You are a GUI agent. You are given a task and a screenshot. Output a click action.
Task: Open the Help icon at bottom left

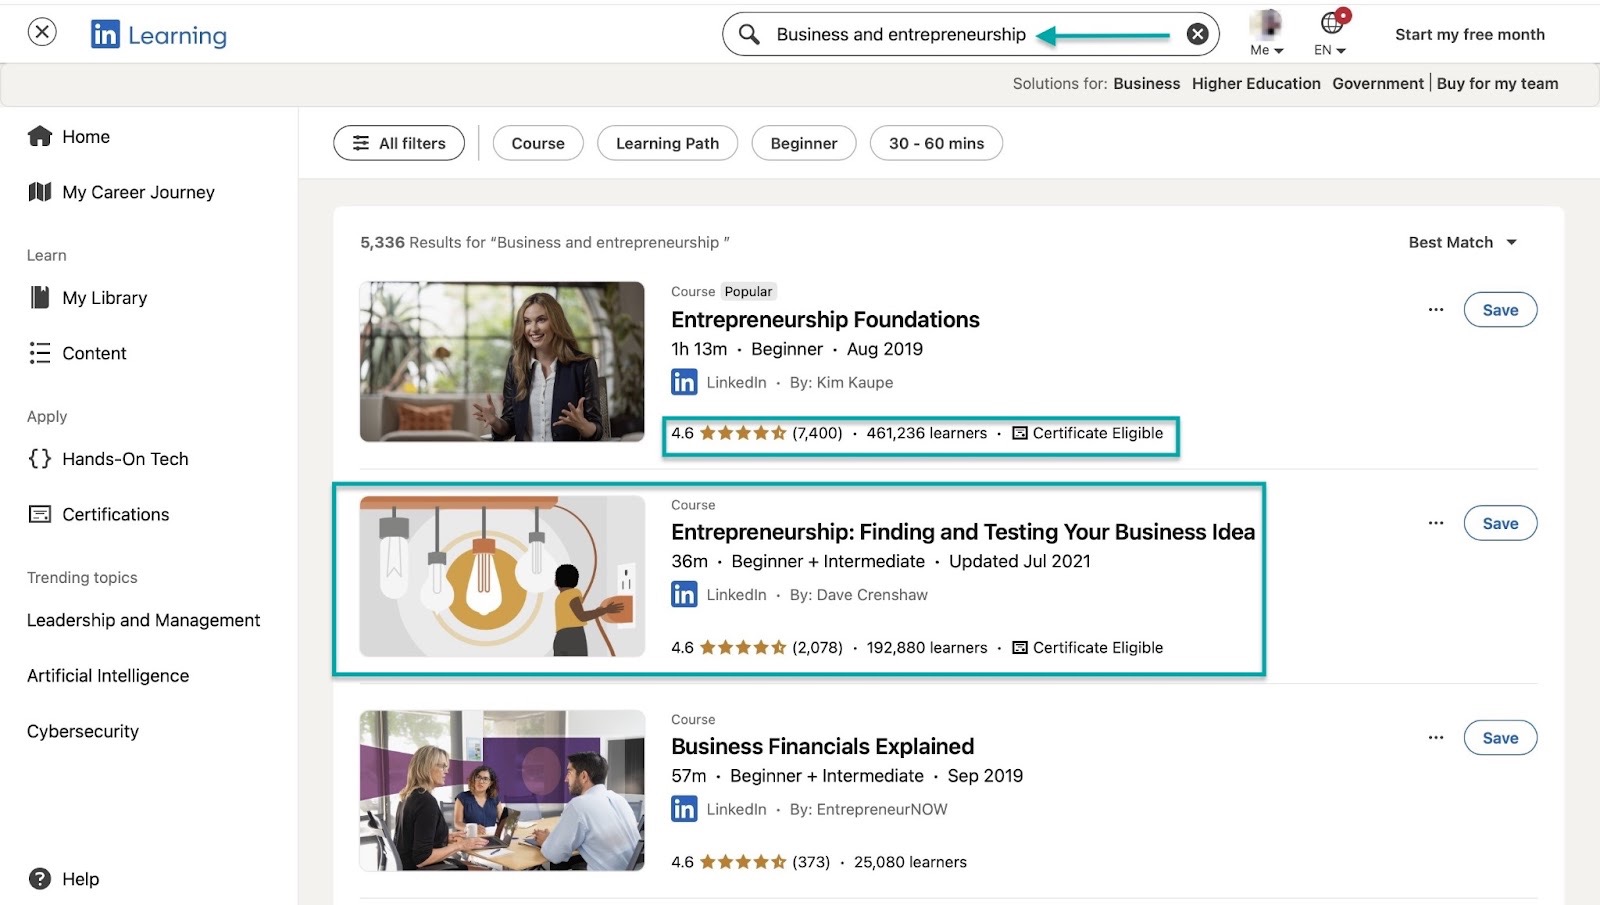38,878
